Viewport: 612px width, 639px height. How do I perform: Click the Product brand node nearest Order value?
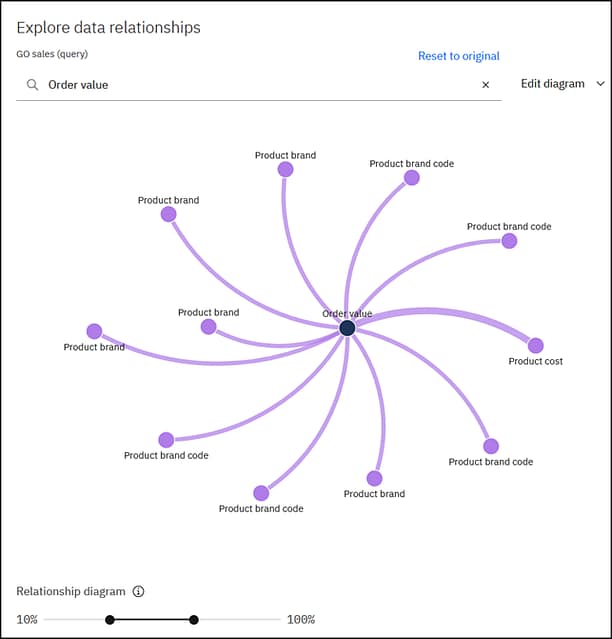208,327
